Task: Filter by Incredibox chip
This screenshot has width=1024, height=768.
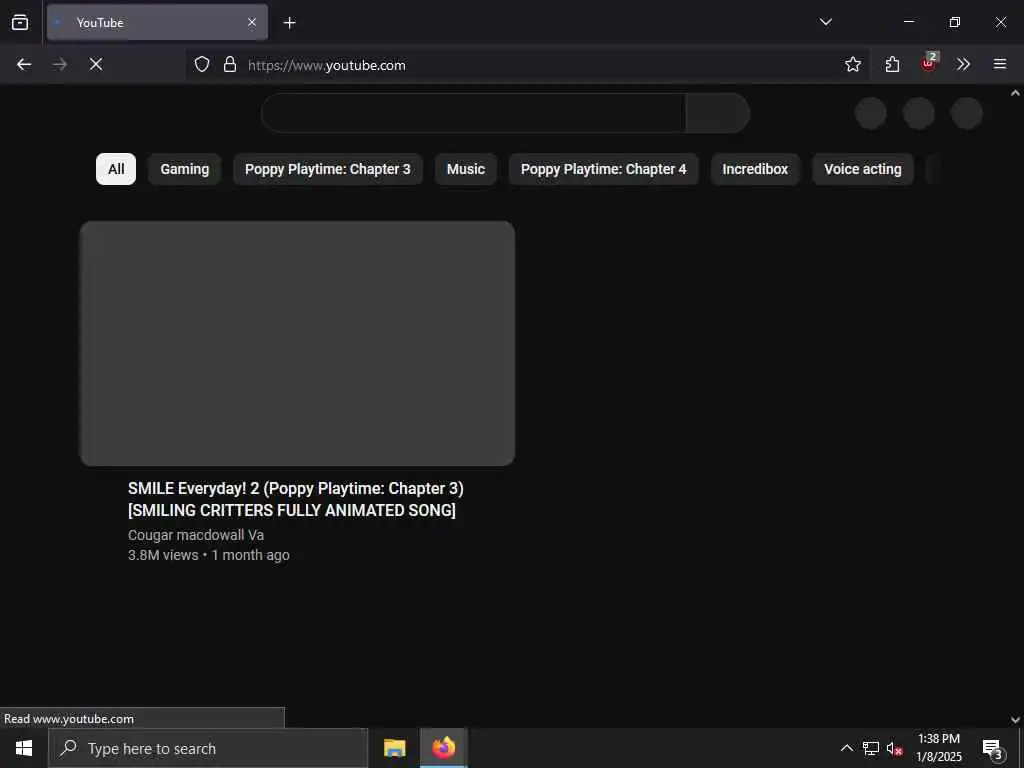Action: [755, 169]
